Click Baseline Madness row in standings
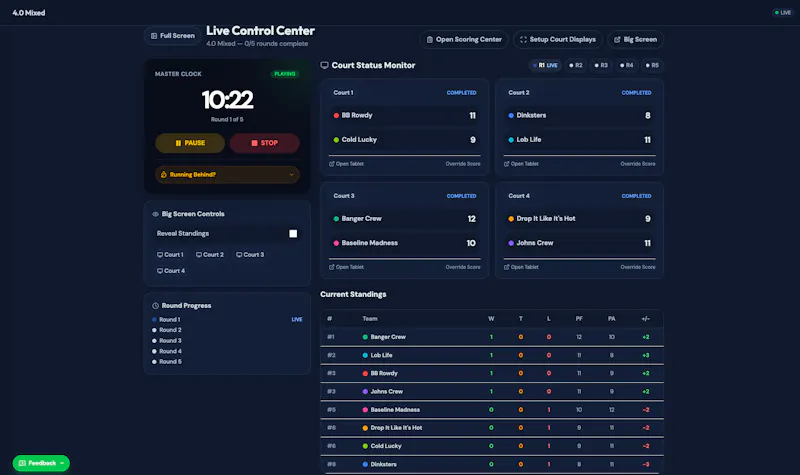The image size is (800, 475). click(492, 410)
